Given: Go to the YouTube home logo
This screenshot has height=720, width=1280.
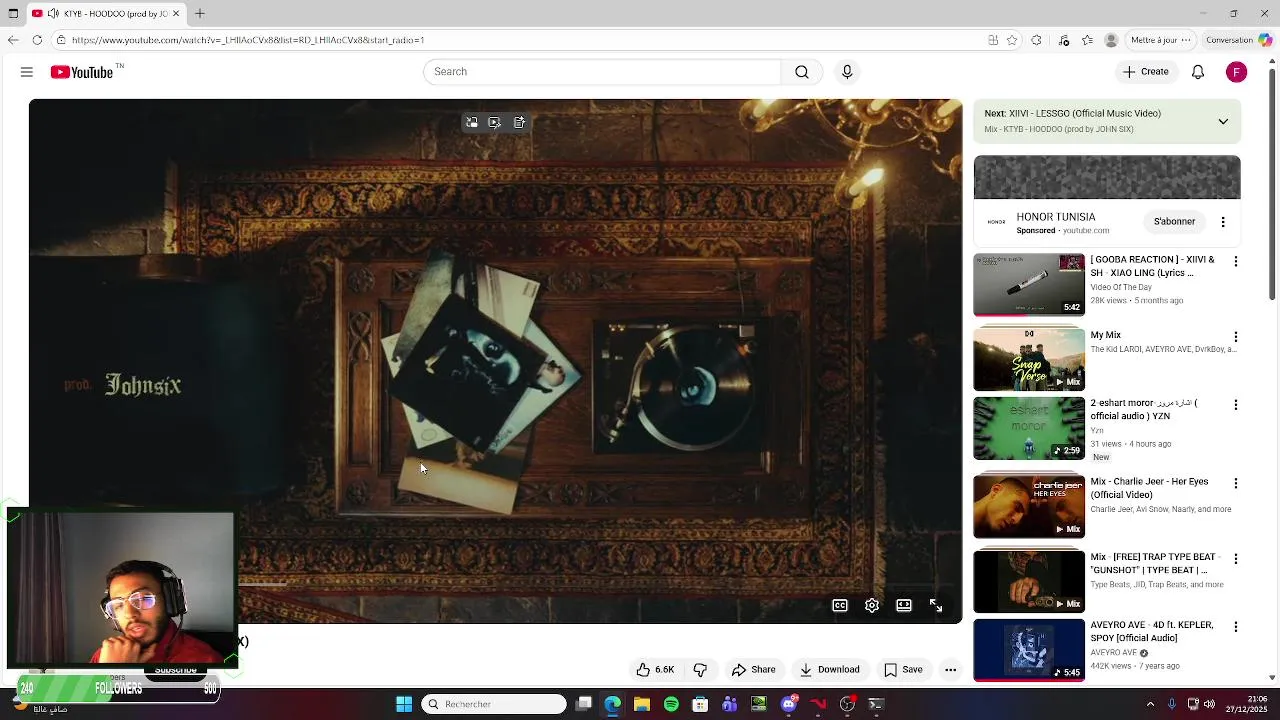Looking at the screenshot, I should coord(82,72).
